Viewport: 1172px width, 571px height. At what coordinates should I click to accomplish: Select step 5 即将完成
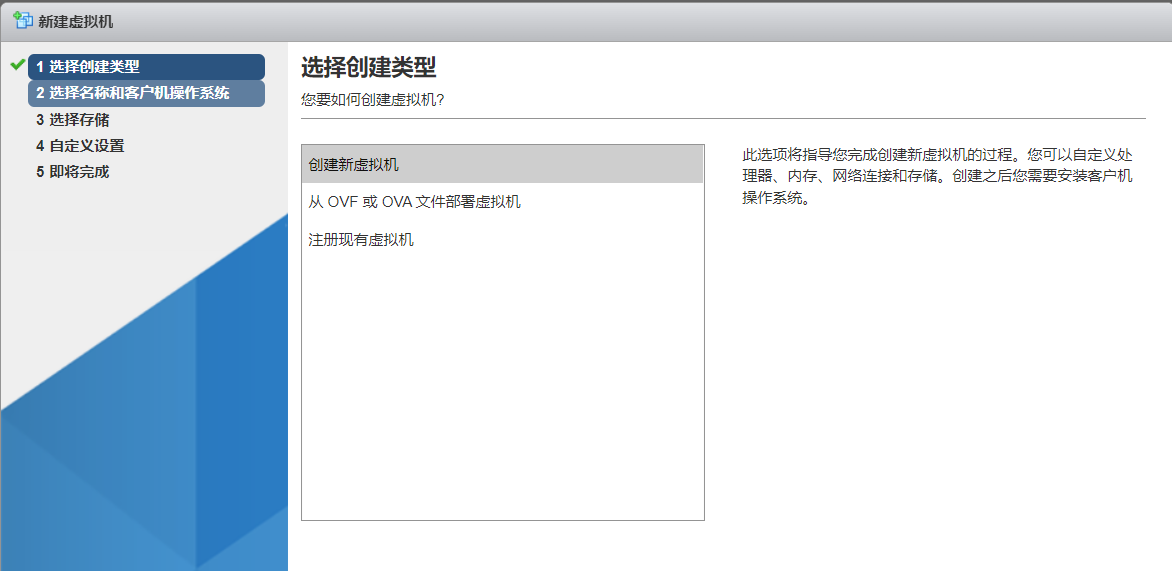(x=73, y=172)
